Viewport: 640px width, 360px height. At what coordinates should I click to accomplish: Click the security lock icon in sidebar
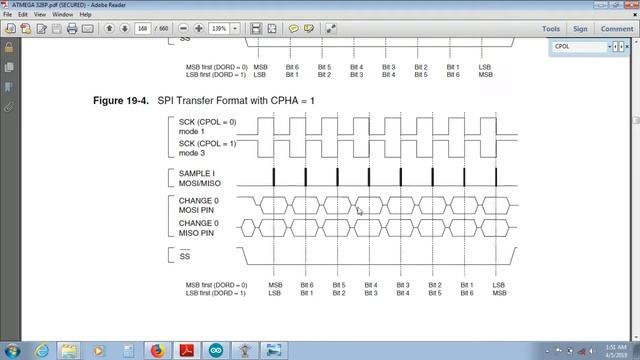(x=9, y=47)
